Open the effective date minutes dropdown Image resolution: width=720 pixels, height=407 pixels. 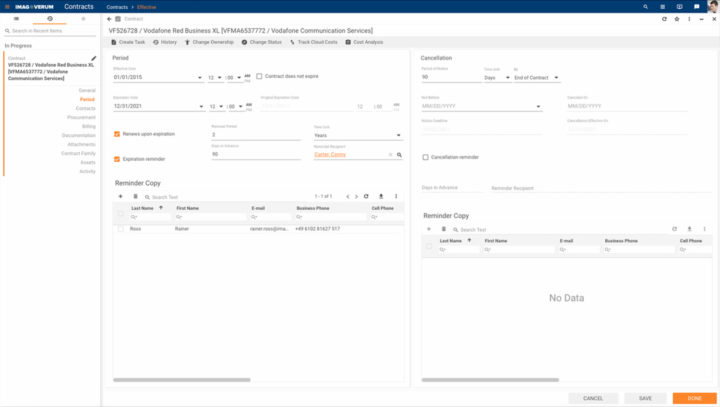point(239,78)
